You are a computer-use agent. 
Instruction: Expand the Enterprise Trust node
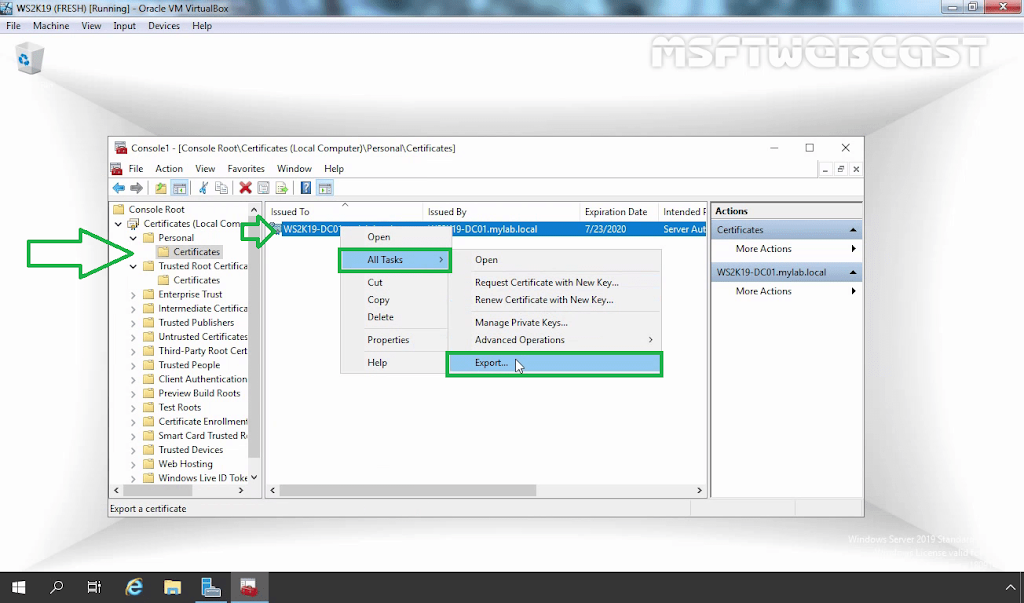133,295
